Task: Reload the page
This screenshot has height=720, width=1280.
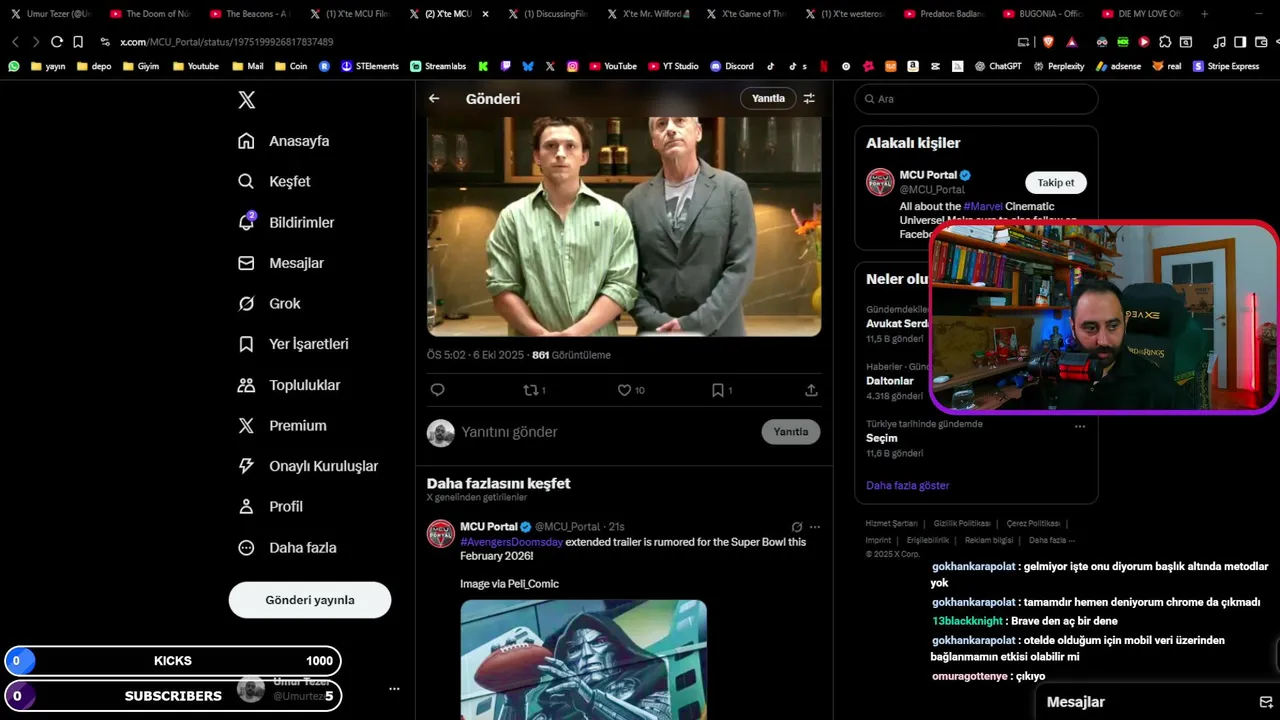Action: [x=57, y=42]
